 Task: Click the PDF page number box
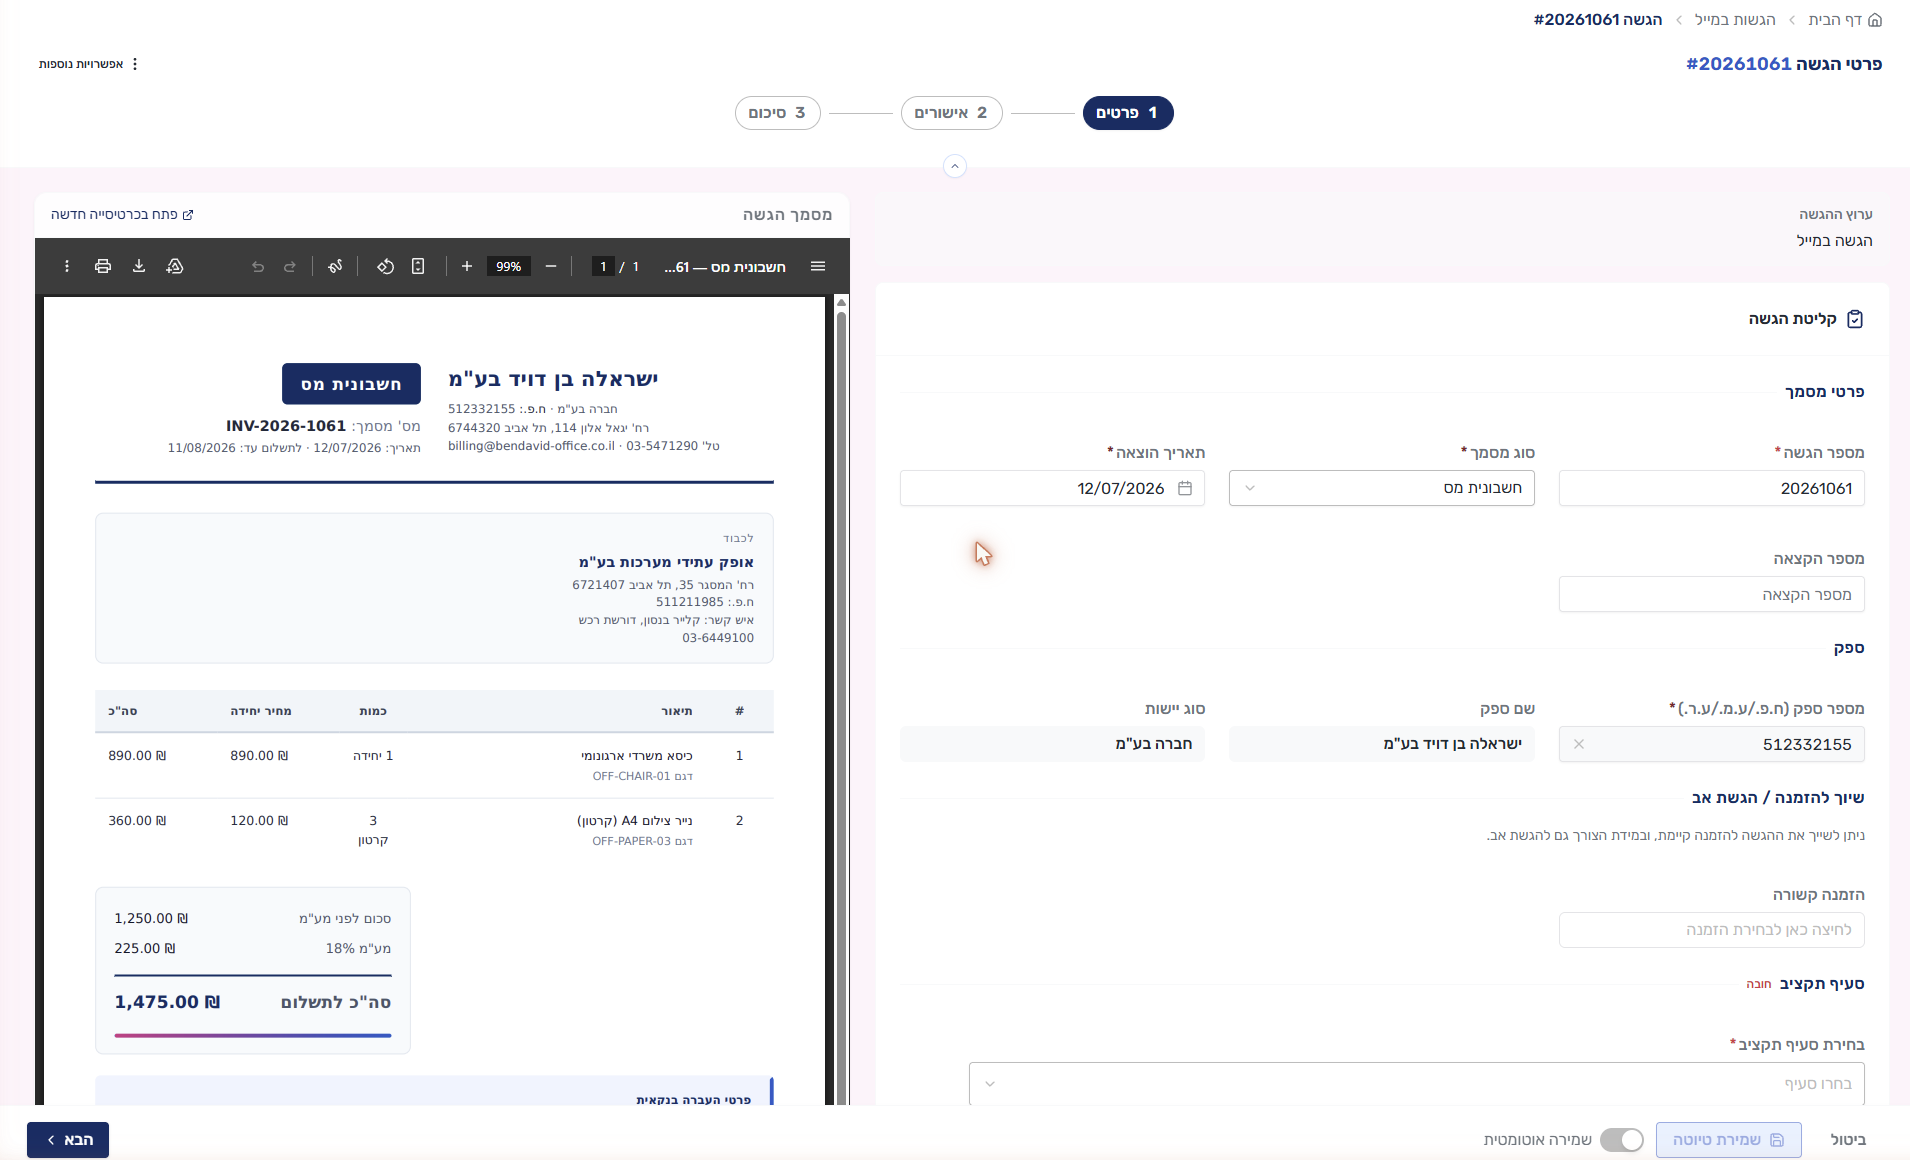click(x=603, y=266)
